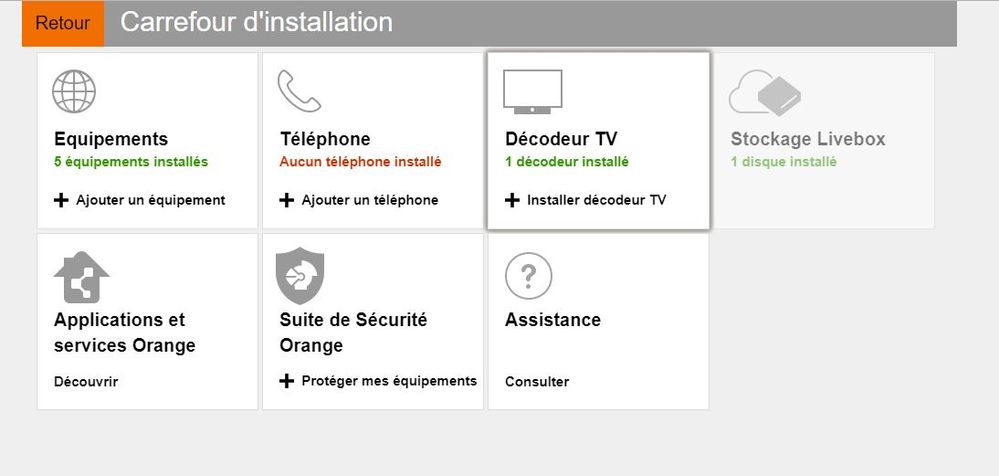999x476 pixels.
Task: Click the Suite de Sécurité shield icon
Action: pyautogui.click(x=300, y=275)
